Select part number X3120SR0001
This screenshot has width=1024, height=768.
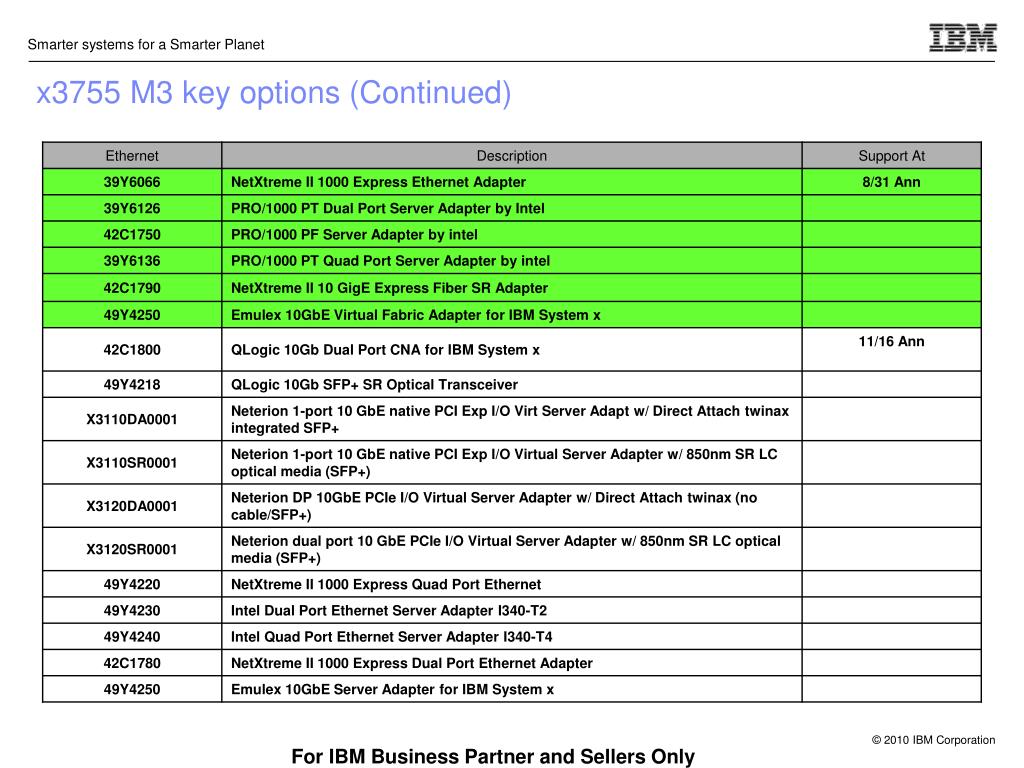click(x=132, y=549)
